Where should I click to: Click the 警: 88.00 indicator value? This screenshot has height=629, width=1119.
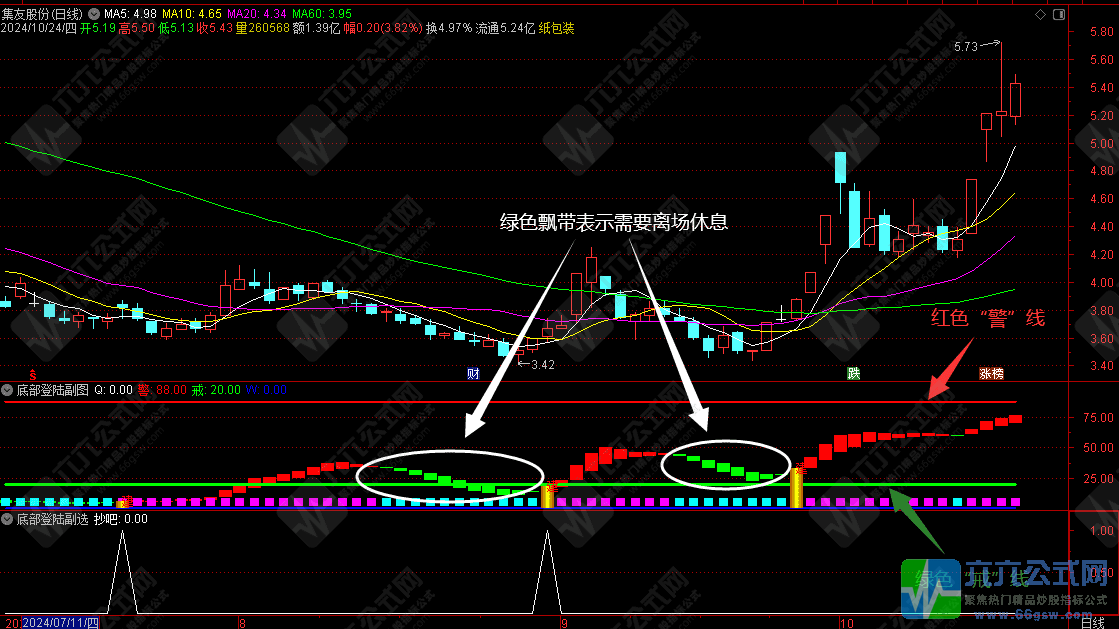(162, 390)
